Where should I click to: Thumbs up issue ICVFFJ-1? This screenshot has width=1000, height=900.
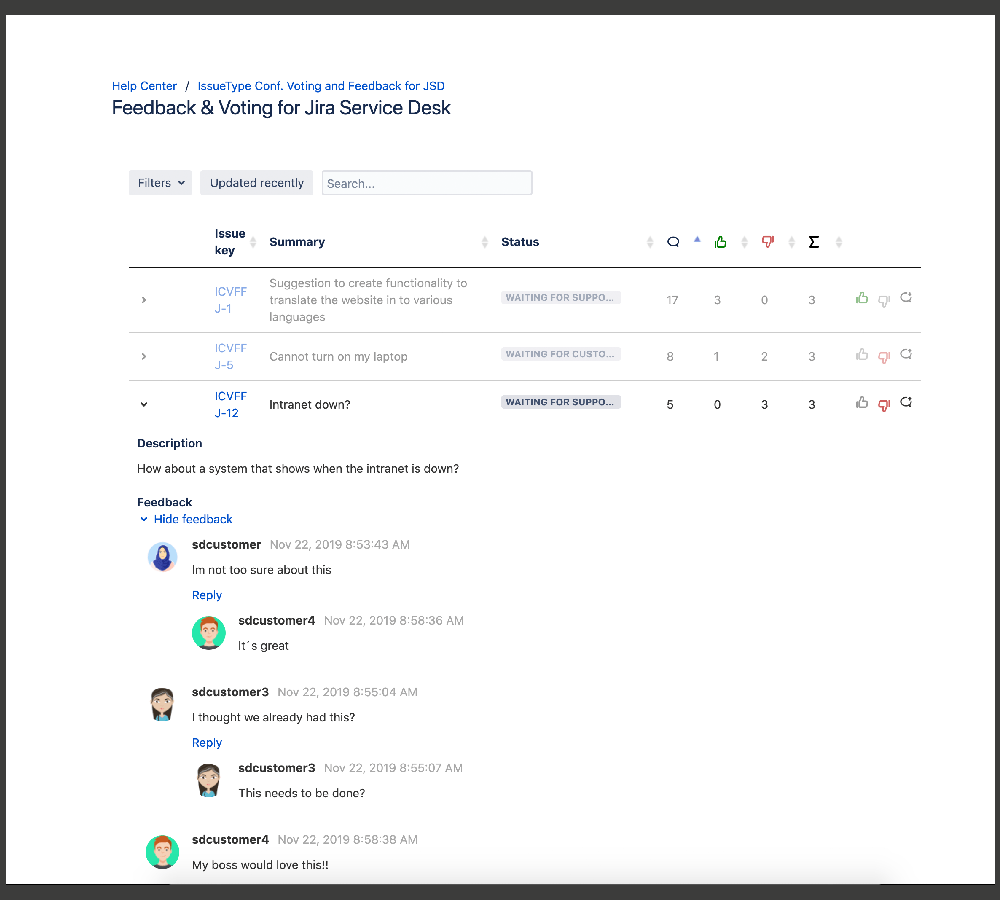[x=862, y=298]
